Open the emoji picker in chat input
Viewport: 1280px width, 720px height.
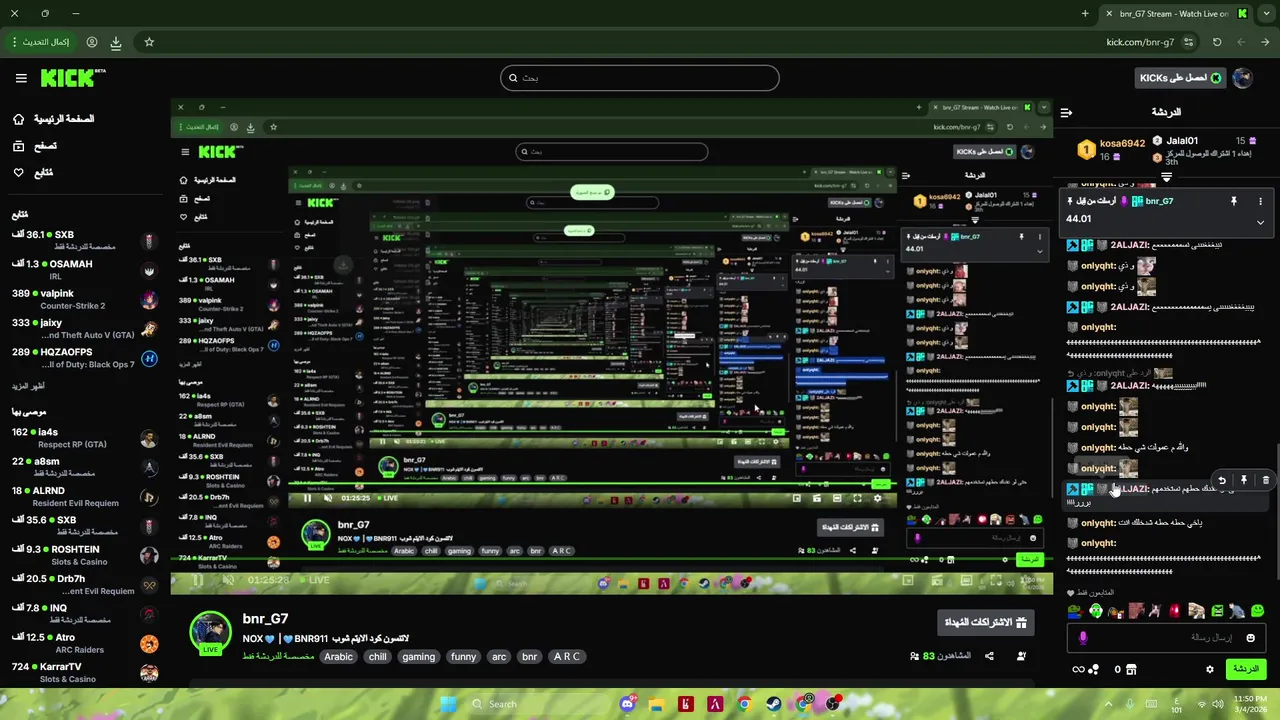click(x=1250, y=638)
